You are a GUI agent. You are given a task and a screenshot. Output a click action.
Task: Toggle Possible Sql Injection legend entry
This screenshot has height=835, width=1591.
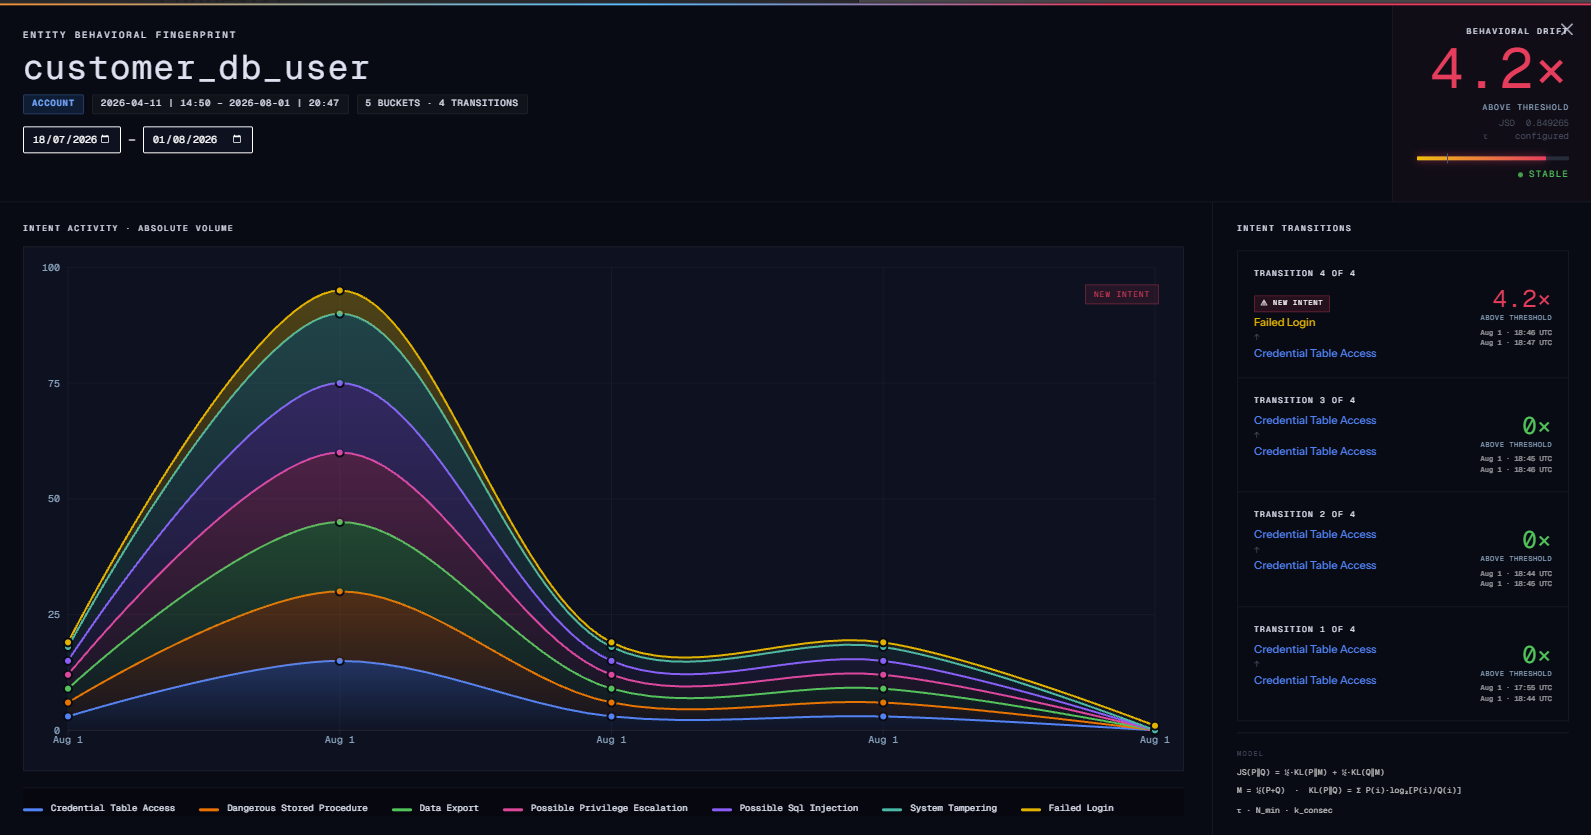786,808
